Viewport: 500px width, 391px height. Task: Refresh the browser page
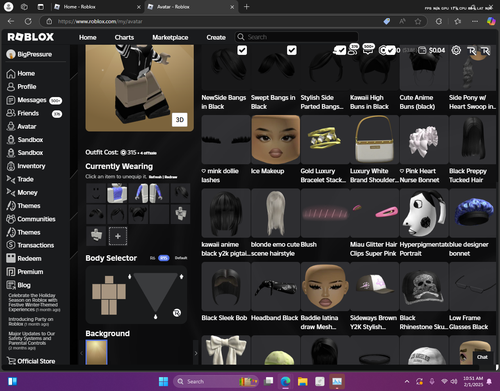pyautogui.click(x=28, y=21)
